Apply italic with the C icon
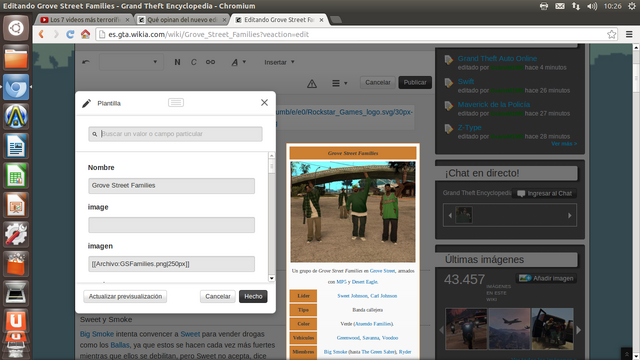The width and height of the screenshot is (640, 360). (193, 62)
